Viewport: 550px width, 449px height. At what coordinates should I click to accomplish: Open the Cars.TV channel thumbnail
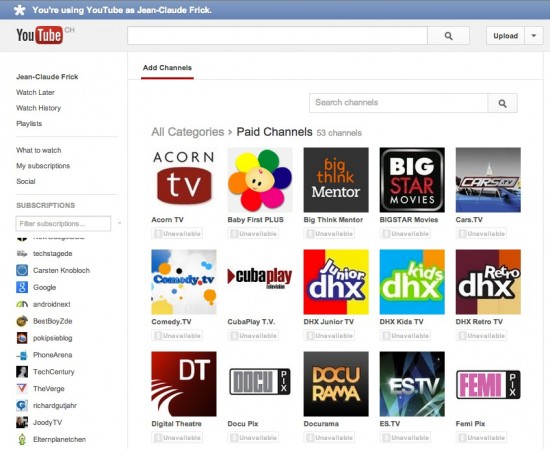click(488, 180)
